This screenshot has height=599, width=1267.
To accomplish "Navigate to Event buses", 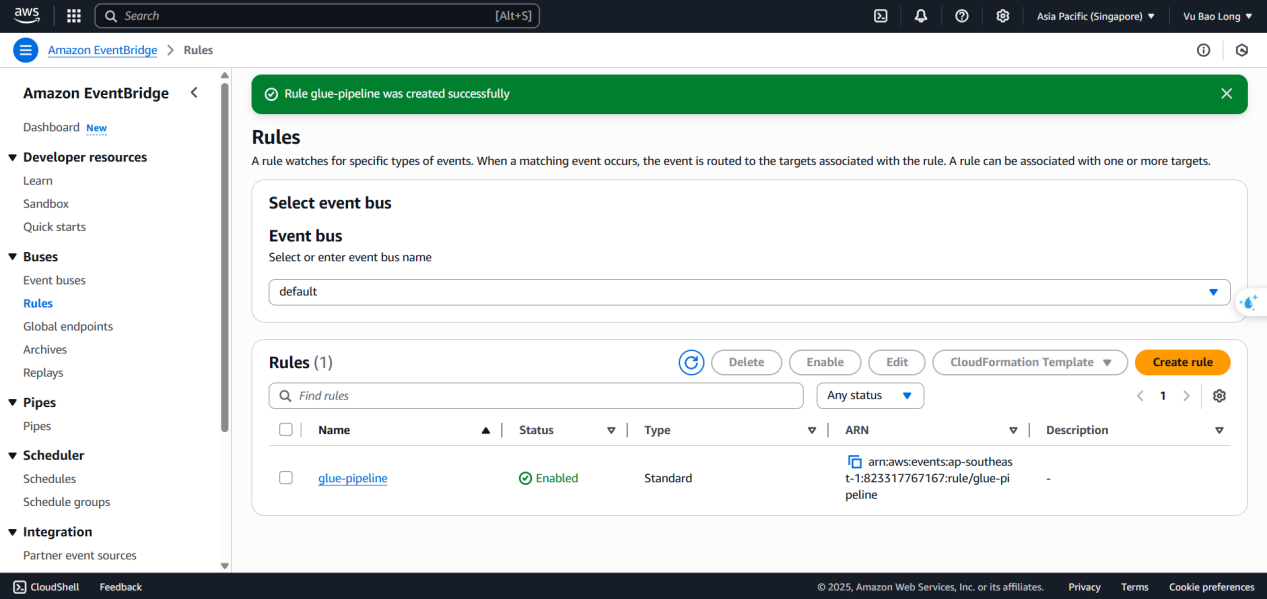I will tap(54, 280).
